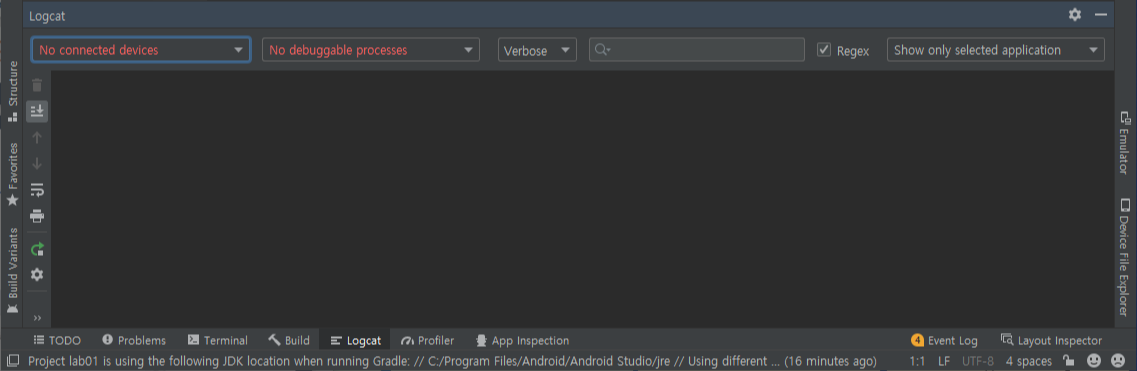Open the No connected devices dropdown
This screenshot has height=371, width=1137.
click(x=141, y=49)
